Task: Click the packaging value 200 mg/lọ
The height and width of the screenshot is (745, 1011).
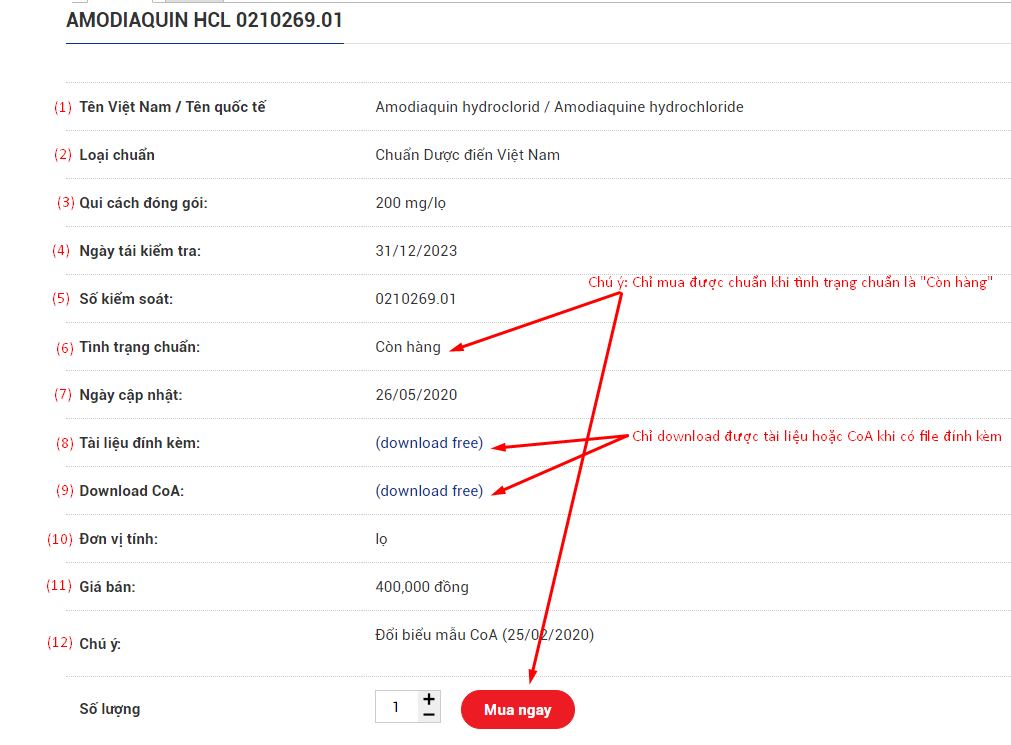Action: [x=411, y=203]
